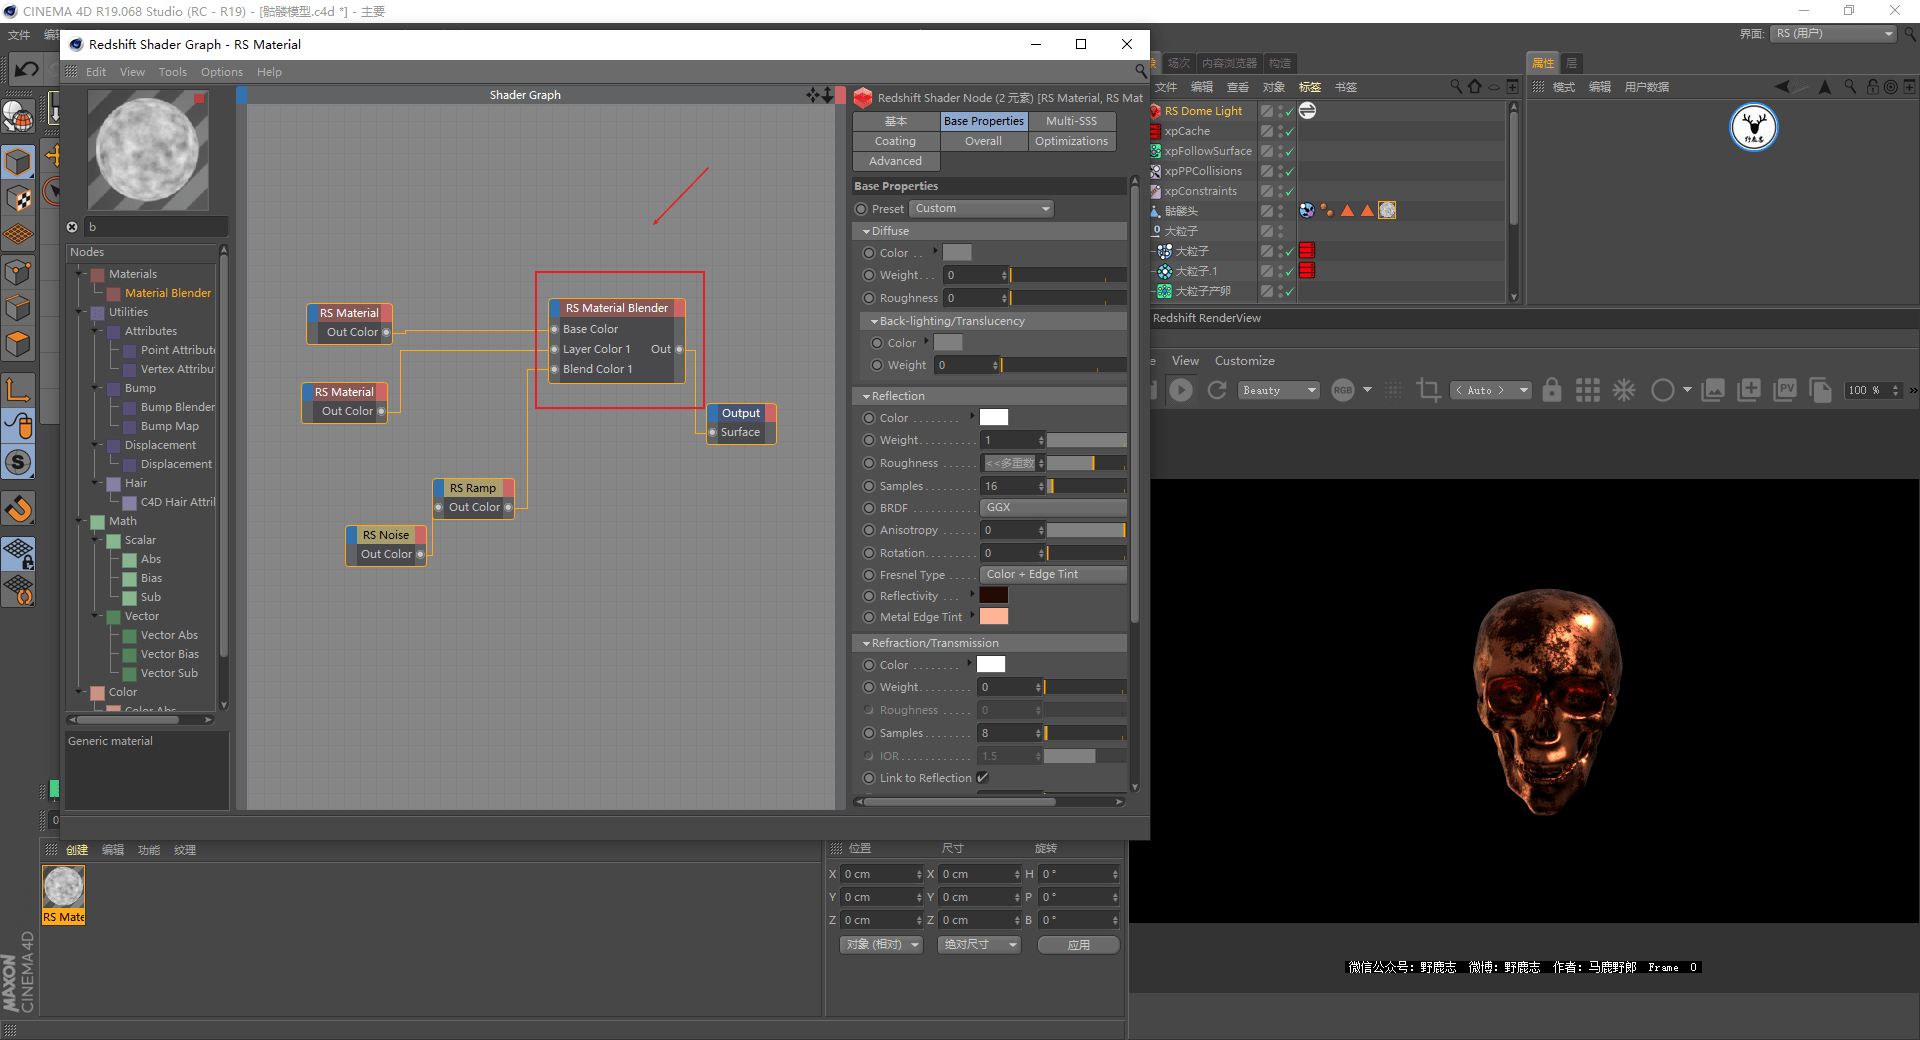Open the BRDF GGX dropdown
Viewport: 1920px width, 1040px height.
click(1052, 508)
